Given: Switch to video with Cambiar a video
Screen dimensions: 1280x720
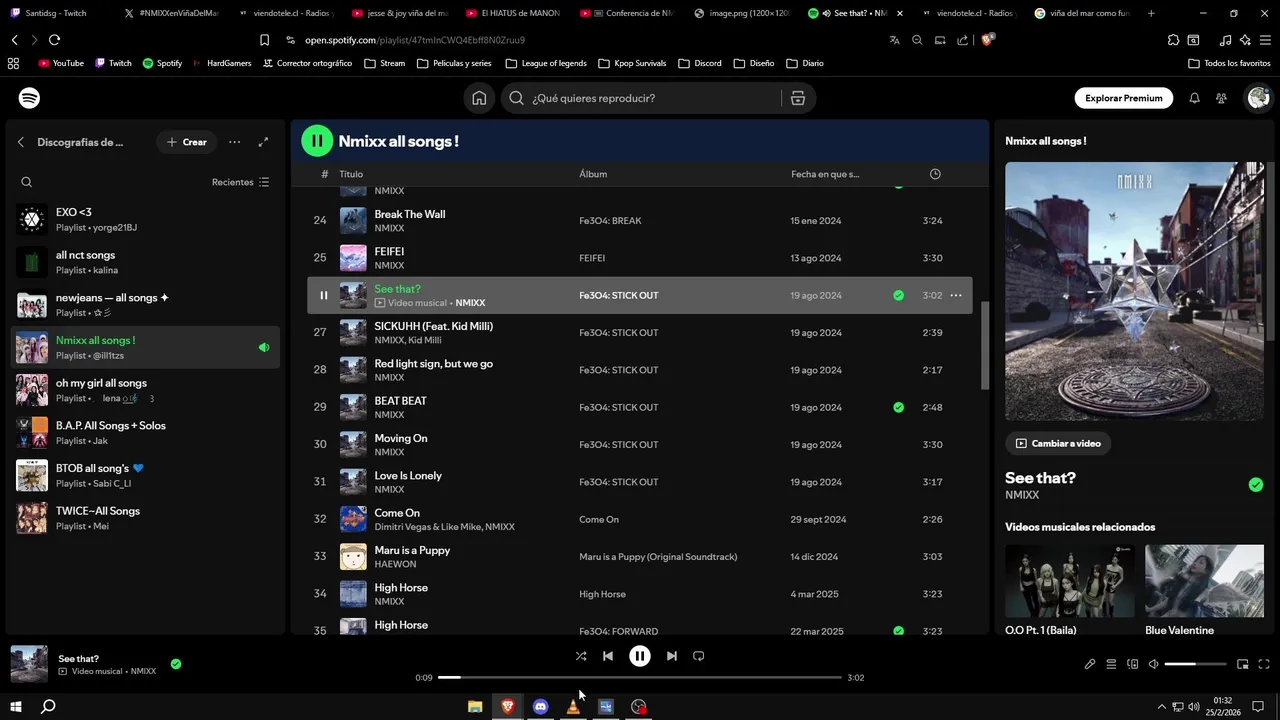Looking at the screenshot, I should coord(1058,443).
